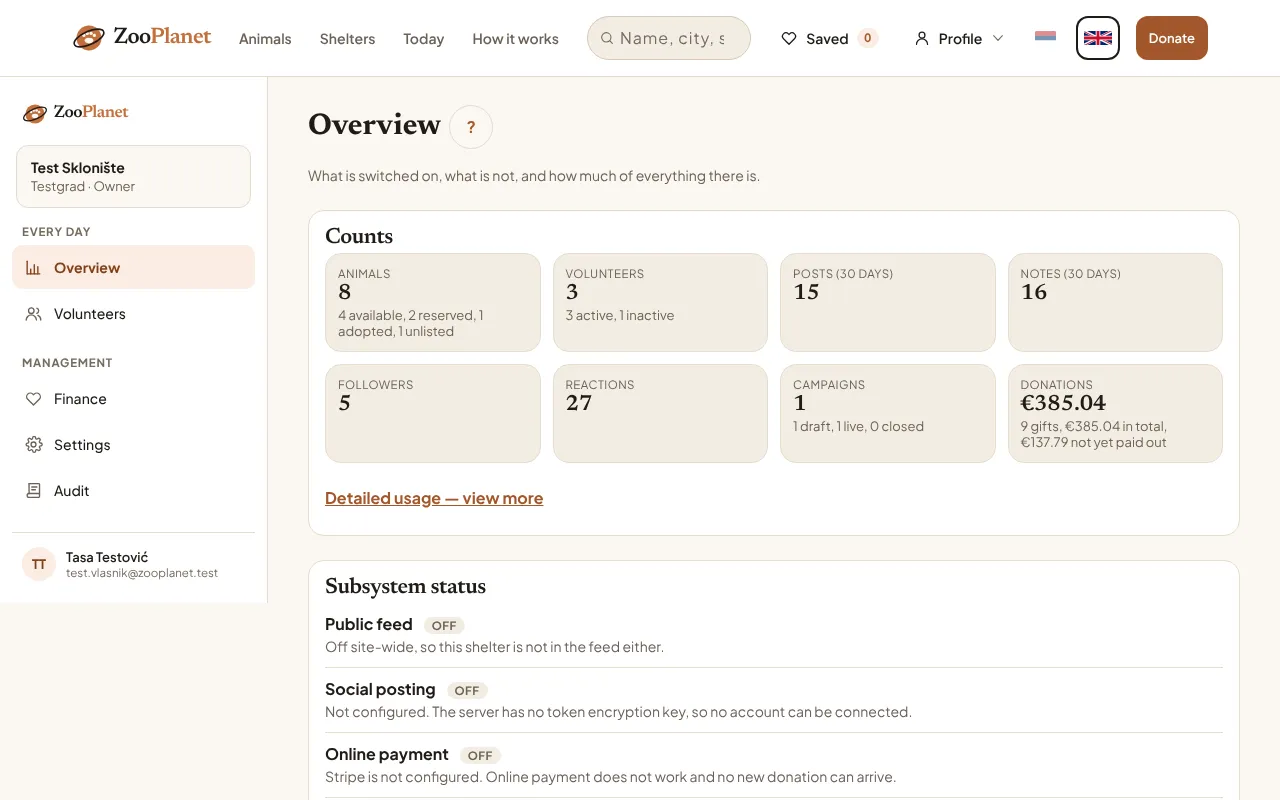Click the Social posting OFF badge
The image size is (1280, 800).
click(467, 690)
